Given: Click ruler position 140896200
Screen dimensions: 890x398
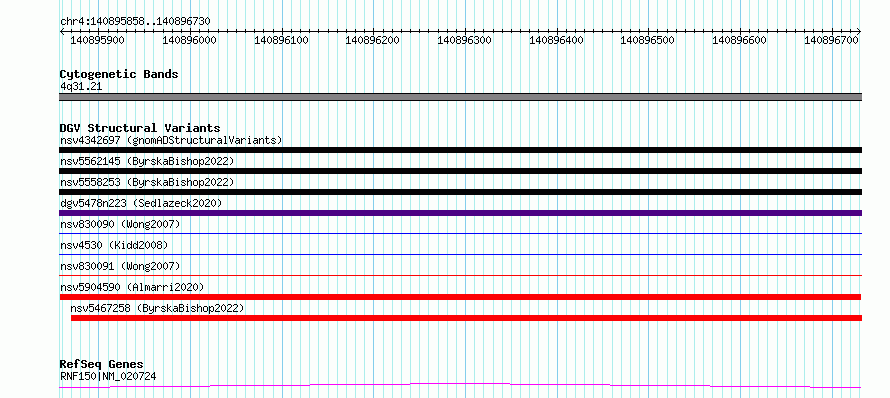Looking at the screenshot, I should [x=373, y=40].
